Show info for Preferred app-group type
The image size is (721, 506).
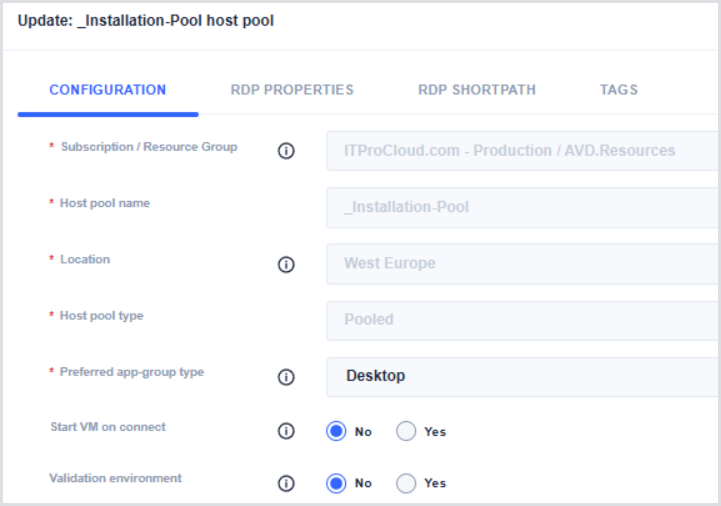(286, 377)
